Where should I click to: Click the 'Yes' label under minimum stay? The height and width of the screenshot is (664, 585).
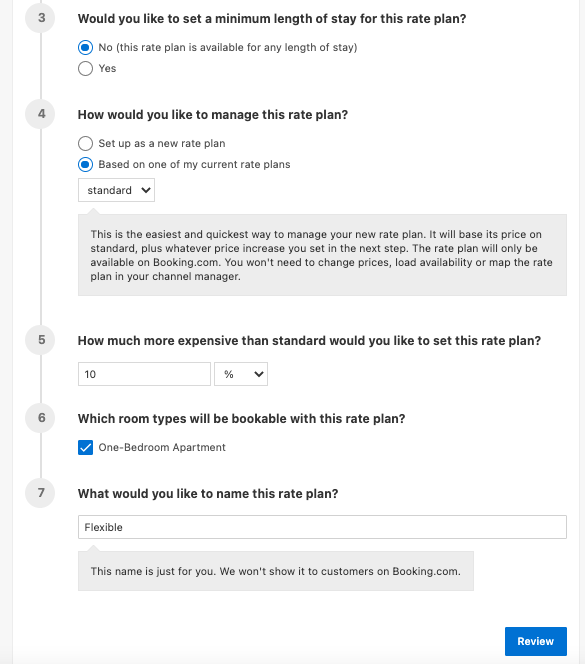click(x=107, y=69)
